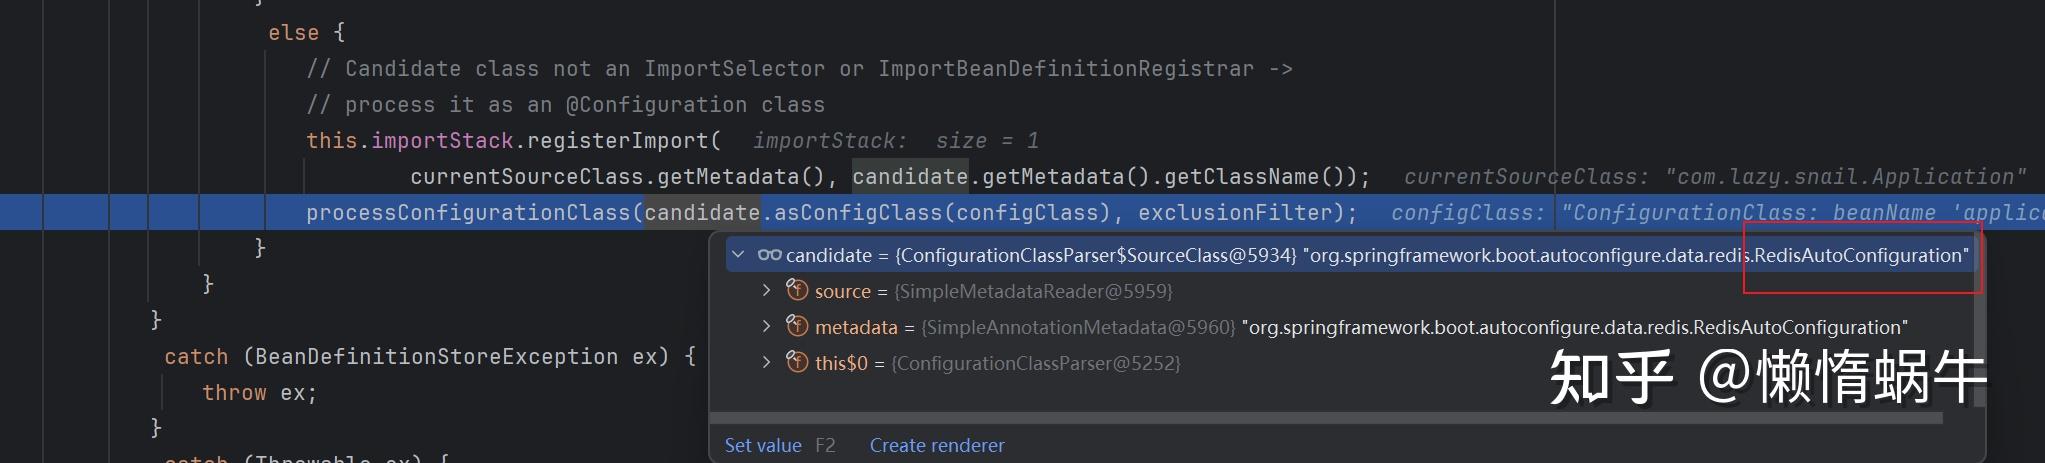Click the field icon next to source
The image size is (2045, 463).
coord(797,291)
